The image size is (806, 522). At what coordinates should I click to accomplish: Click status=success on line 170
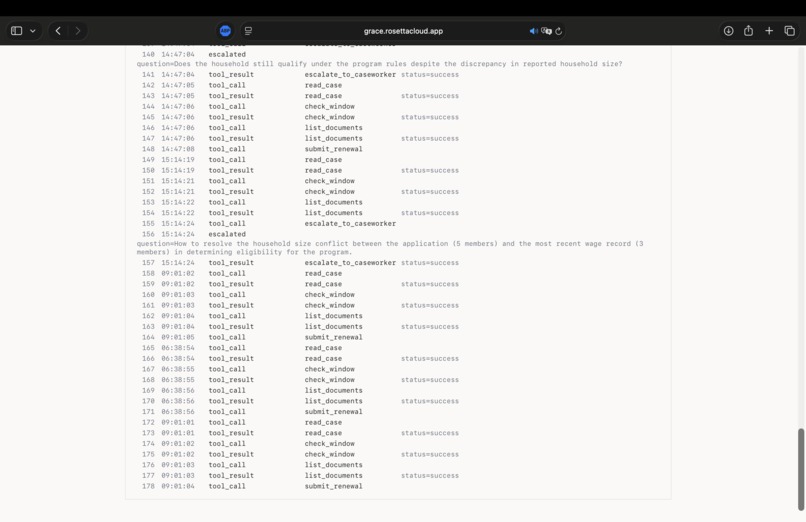point(430,401)
